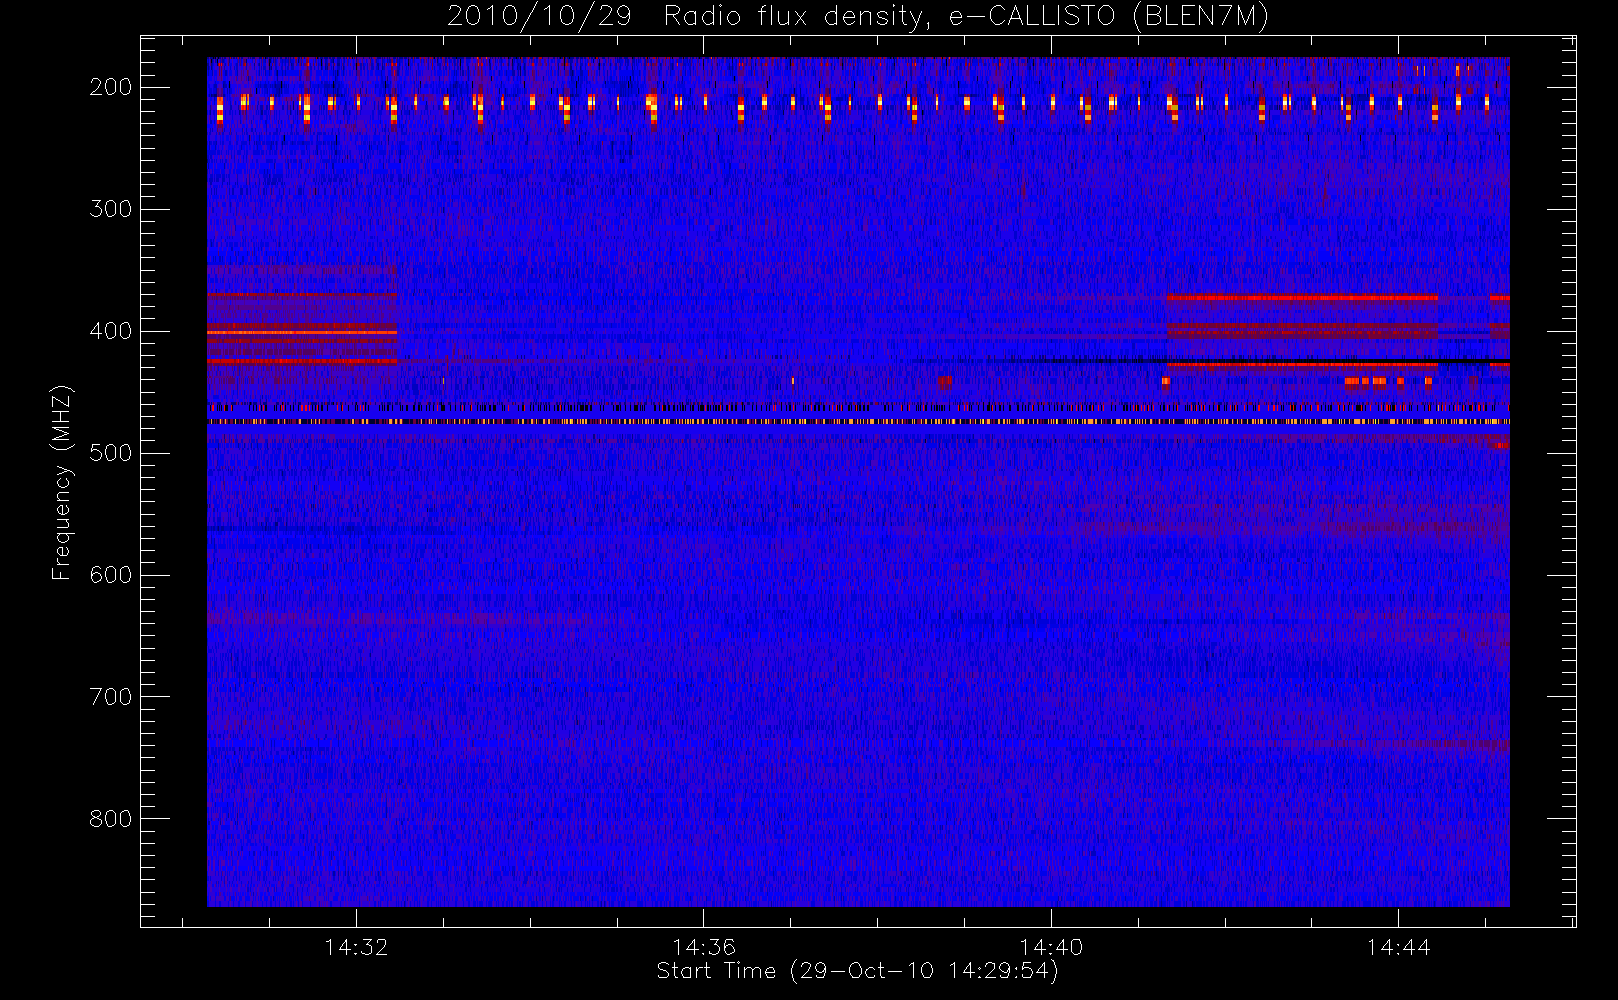Click the 300 frequency tick label
1618x1000 pixels.
click(x=111, y=209)
